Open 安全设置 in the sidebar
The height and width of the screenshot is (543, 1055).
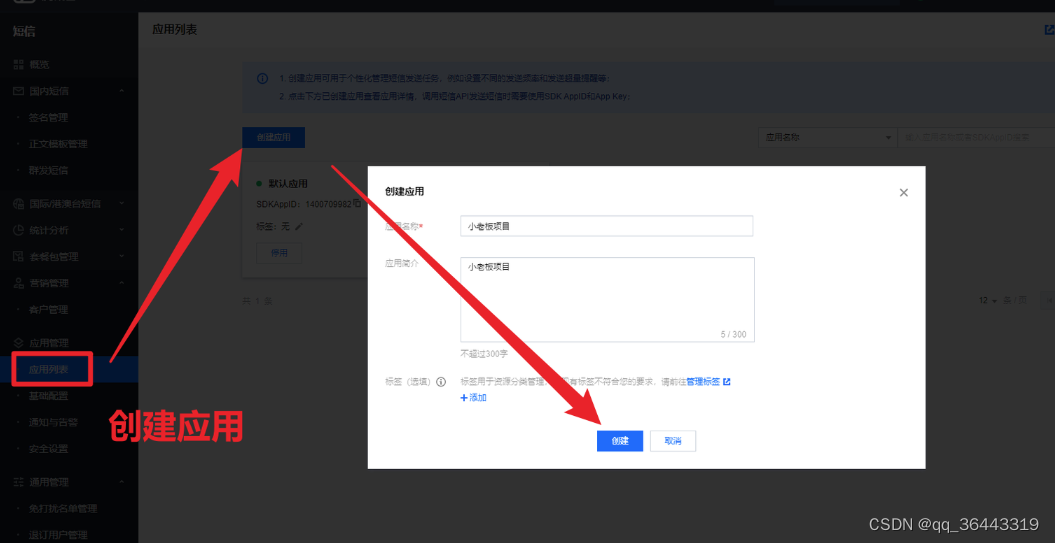point(48,449)
